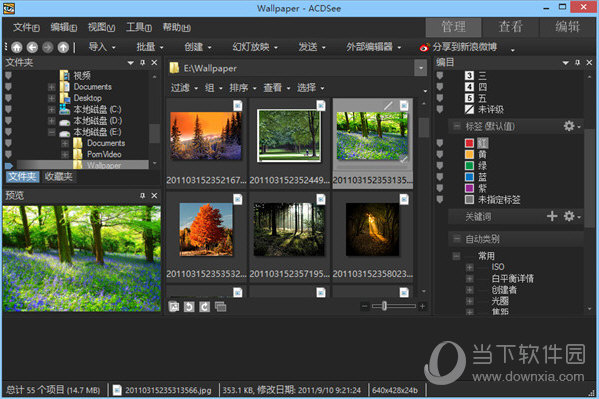Toggle check mark overlay on selected thumbnail
Viewport: 599px width, 399px height.
pyautogui.click(x=404, y=160)
